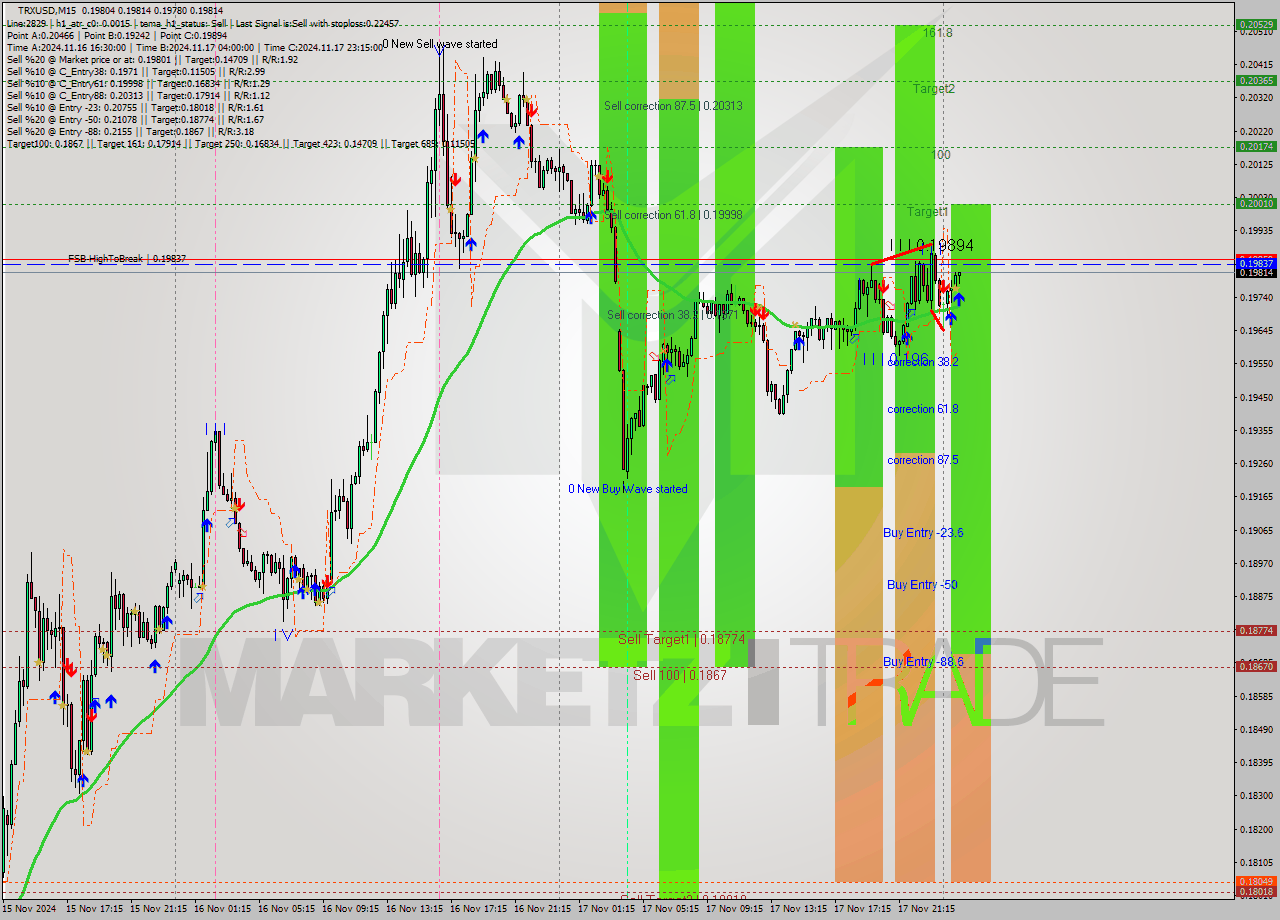This screenshot has height=920, width=1280.
Task: Click the '16 Nov 13:15' time axis label
Action: [414, 910]
